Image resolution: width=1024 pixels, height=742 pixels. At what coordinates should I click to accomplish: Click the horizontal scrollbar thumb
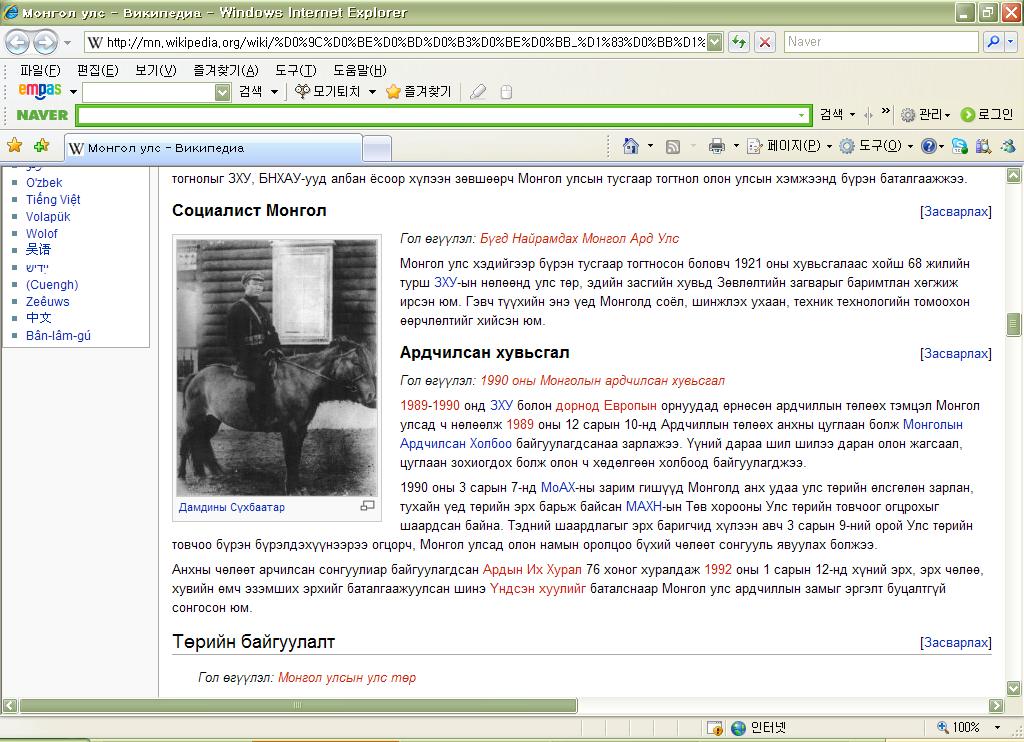tap(298, 705)
